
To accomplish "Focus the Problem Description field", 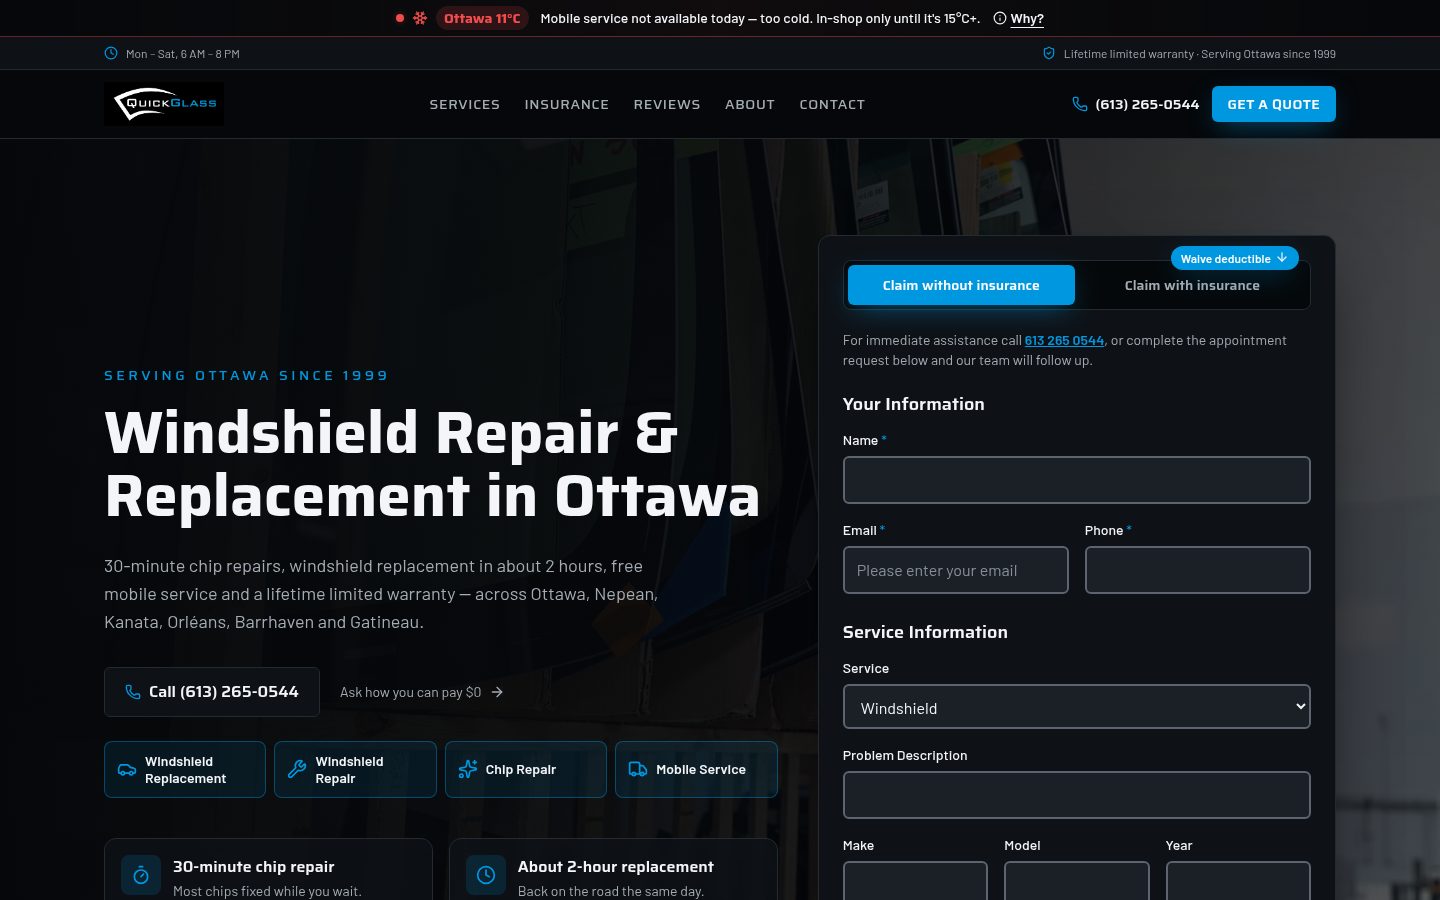I will click(x=1077, y=795).
